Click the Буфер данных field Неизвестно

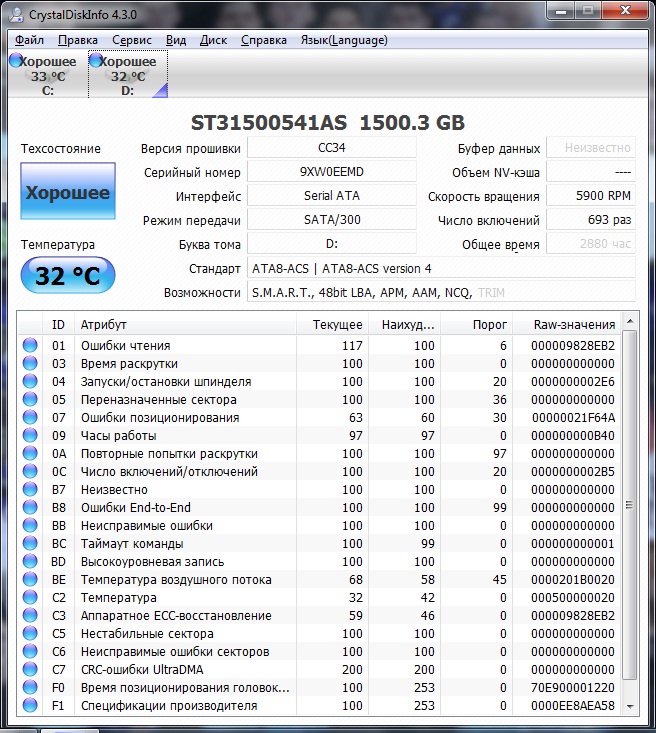pos(591,148)
